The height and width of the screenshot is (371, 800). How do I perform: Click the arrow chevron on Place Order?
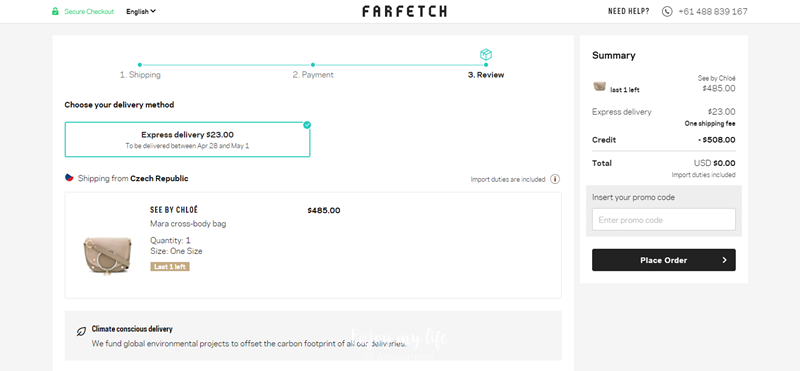point(724,260)
